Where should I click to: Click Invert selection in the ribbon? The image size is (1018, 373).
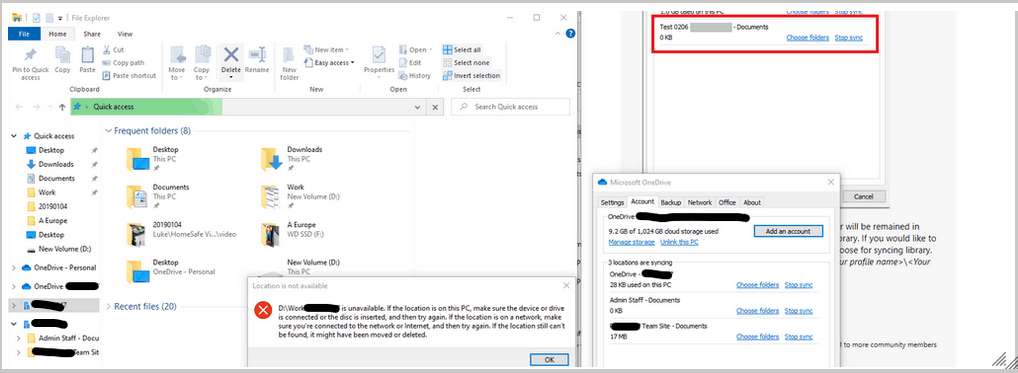click(x=471, y=75)
